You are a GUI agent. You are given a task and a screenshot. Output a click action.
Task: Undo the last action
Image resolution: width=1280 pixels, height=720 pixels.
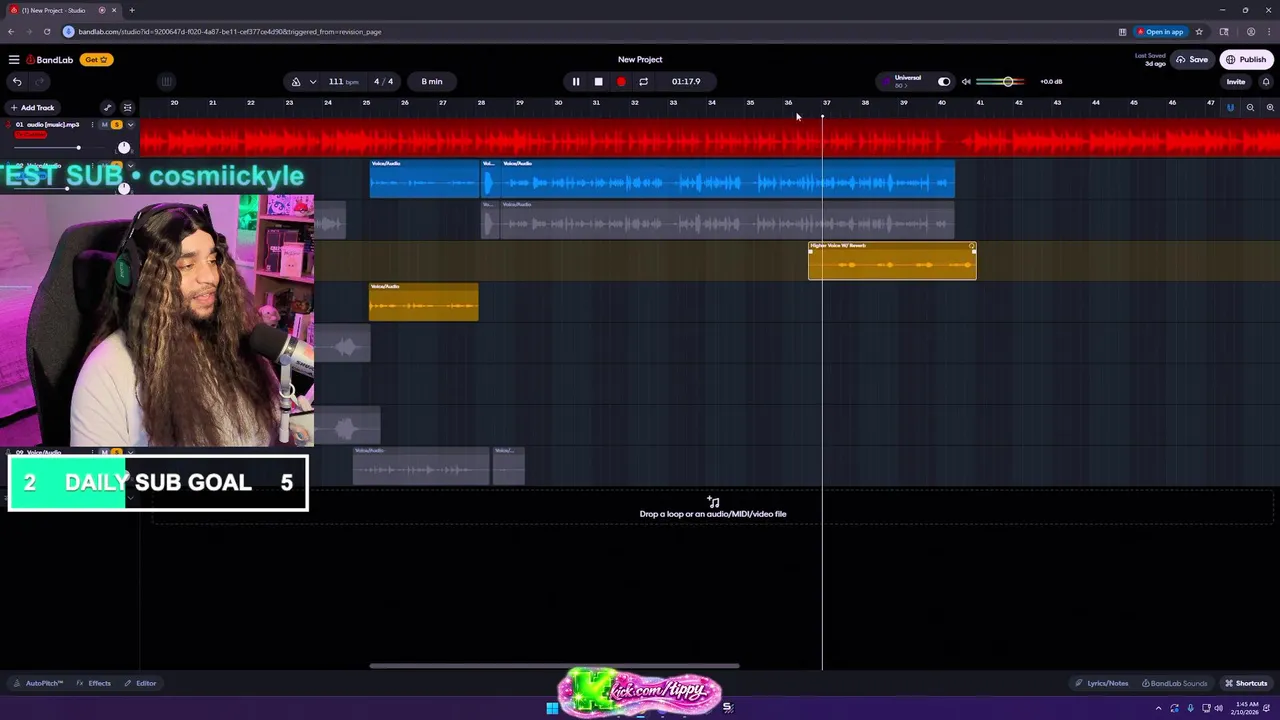[17, 82]
